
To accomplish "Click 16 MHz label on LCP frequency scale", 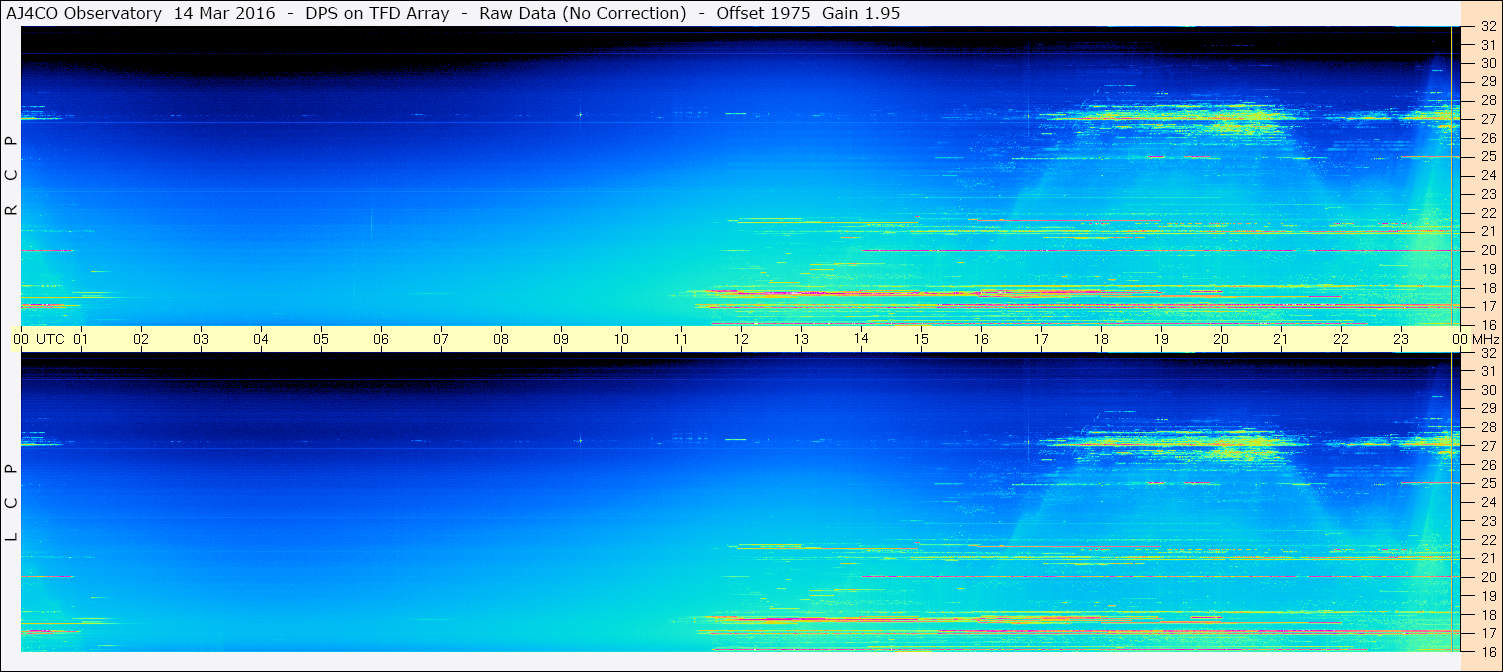I will [1488, 652].
